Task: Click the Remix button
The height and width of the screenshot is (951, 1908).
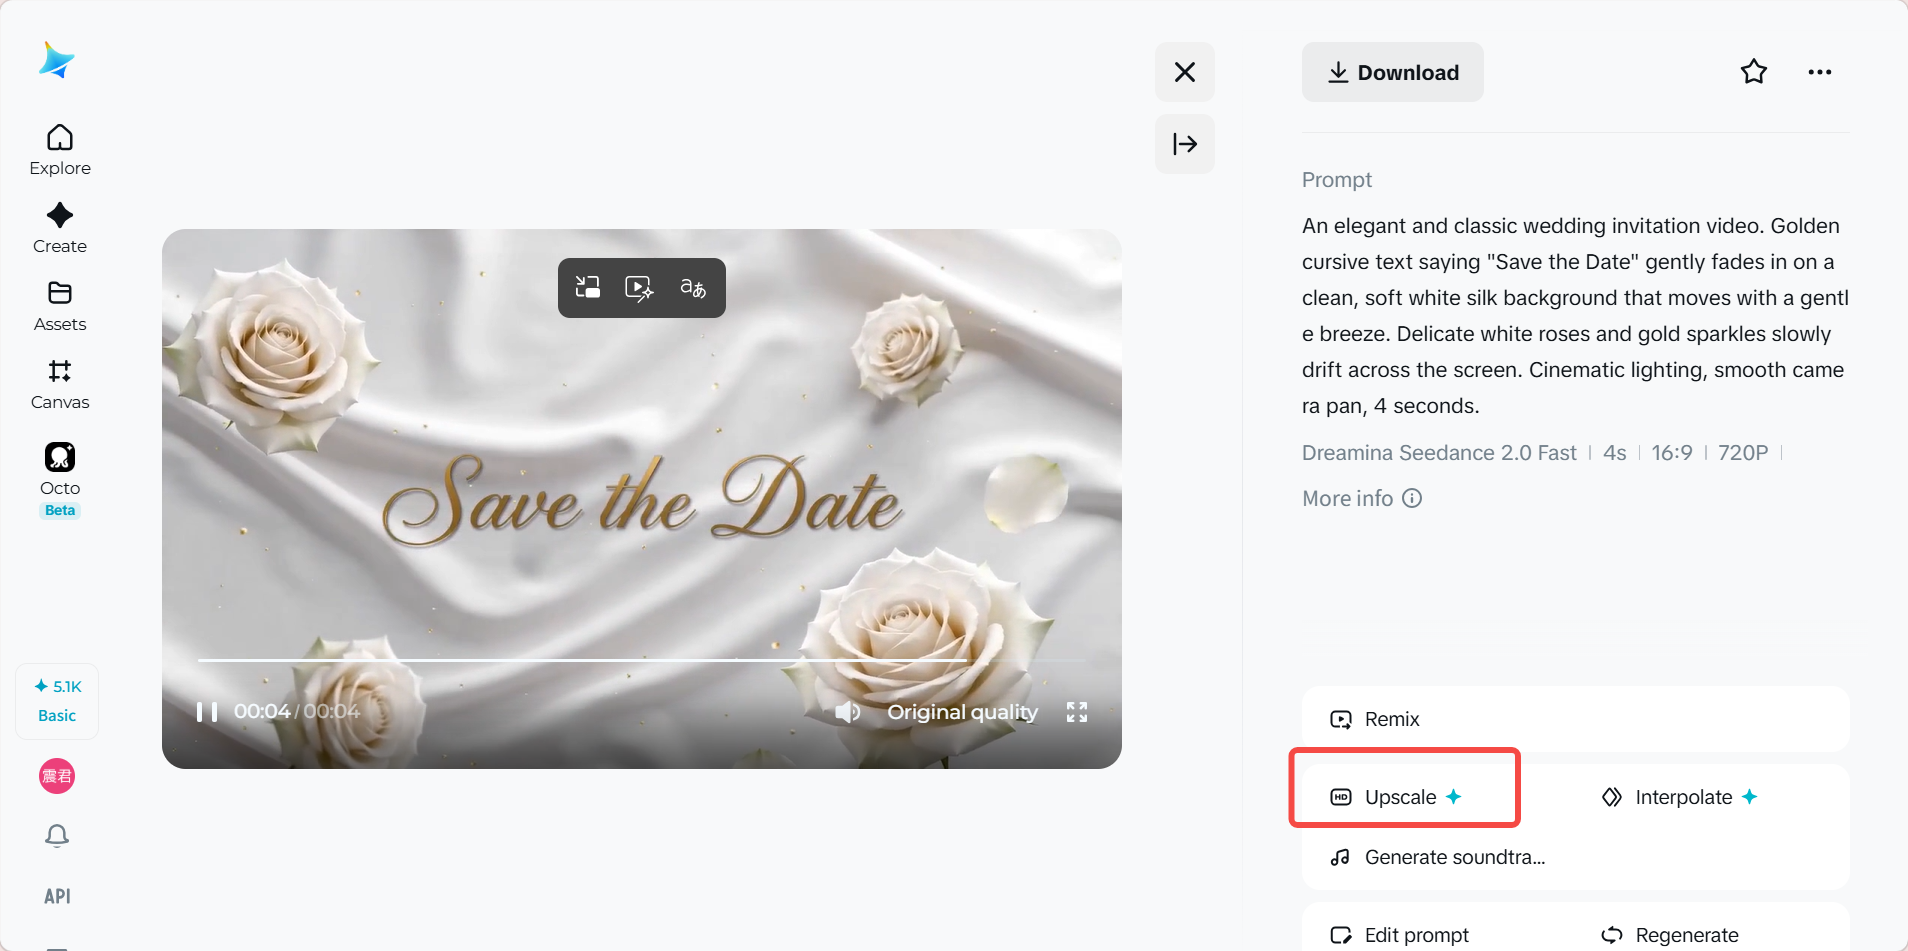Action: pos(1576,719)
